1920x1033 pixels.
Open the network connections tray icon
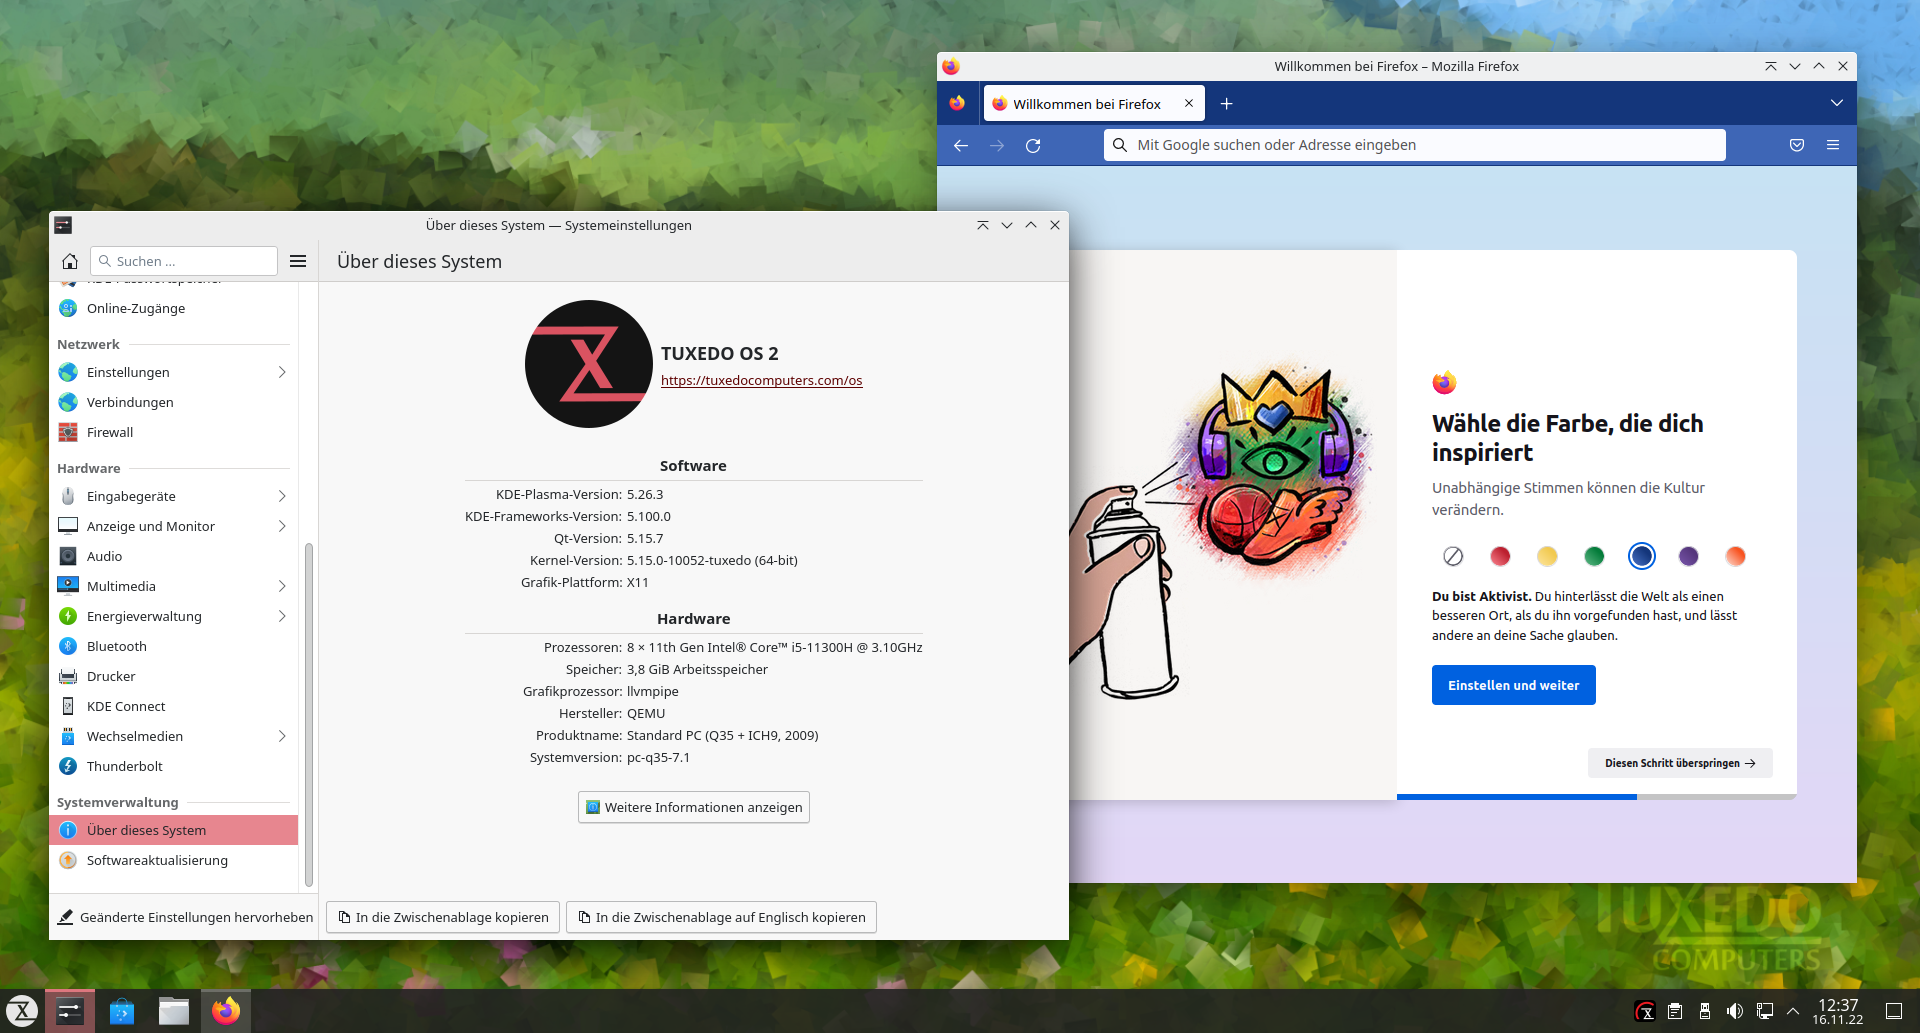(x=1765, y=1011)
